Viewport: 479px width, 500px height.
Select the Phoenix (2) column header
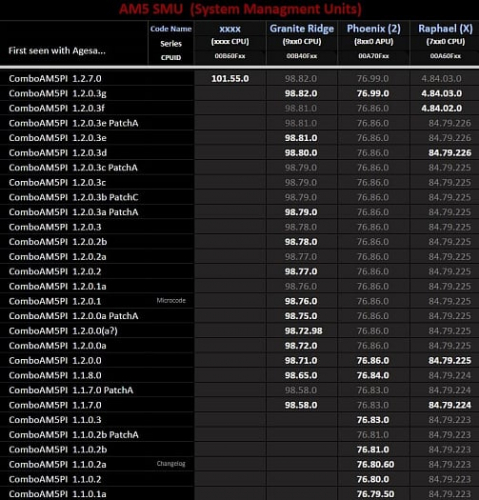[x=374, y=29]
